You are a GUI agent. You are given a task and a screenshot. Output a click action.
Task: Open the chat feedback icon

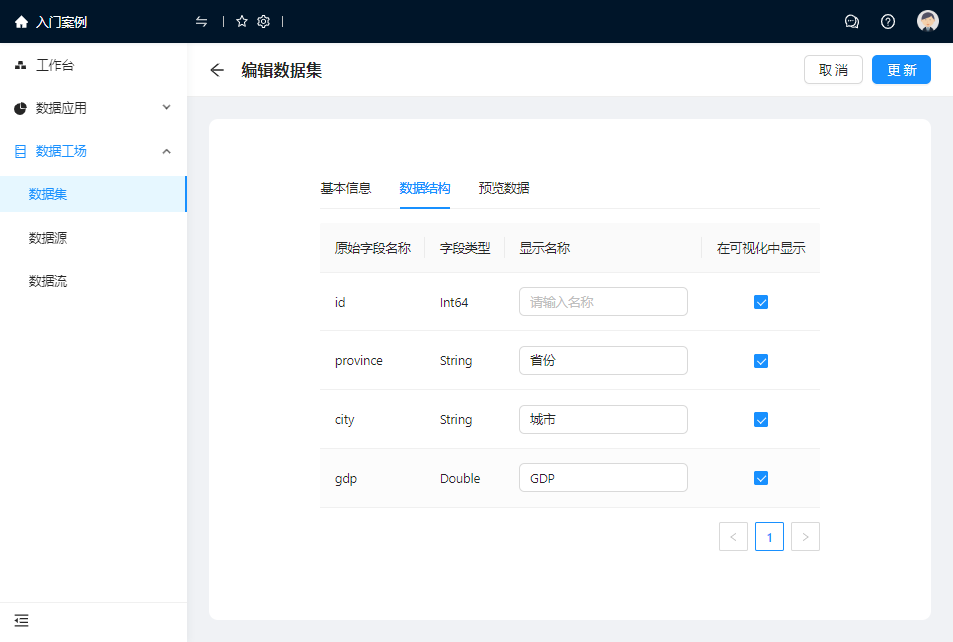[852, 22]
